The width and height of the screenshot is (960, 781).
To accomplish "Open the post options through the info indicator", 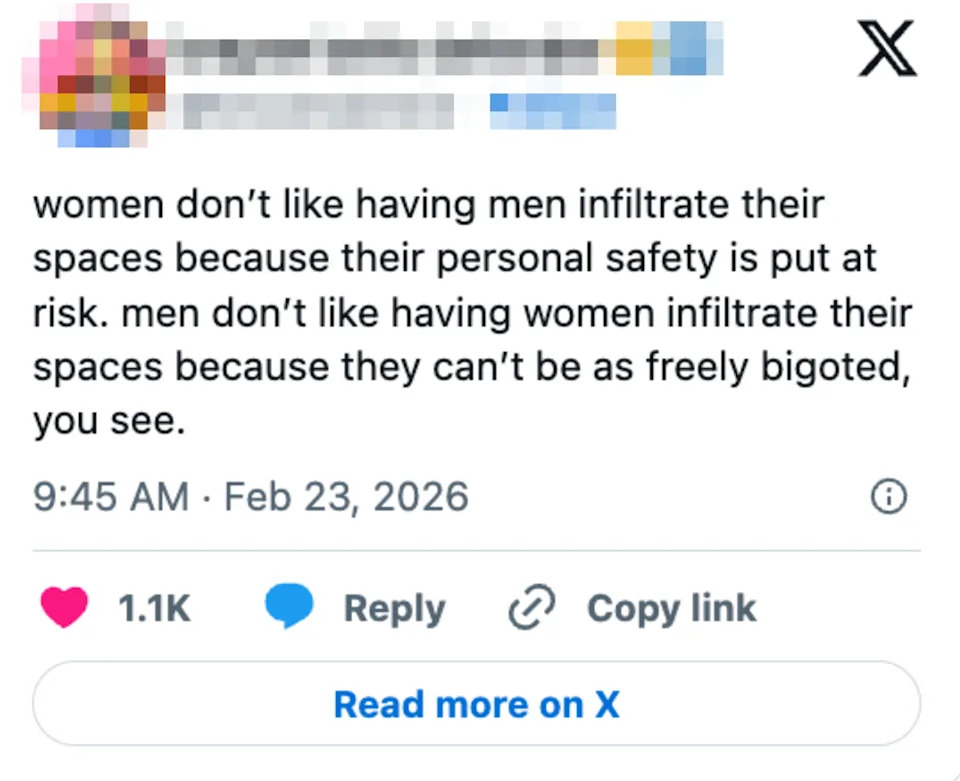I will click(x=888, y=496).
